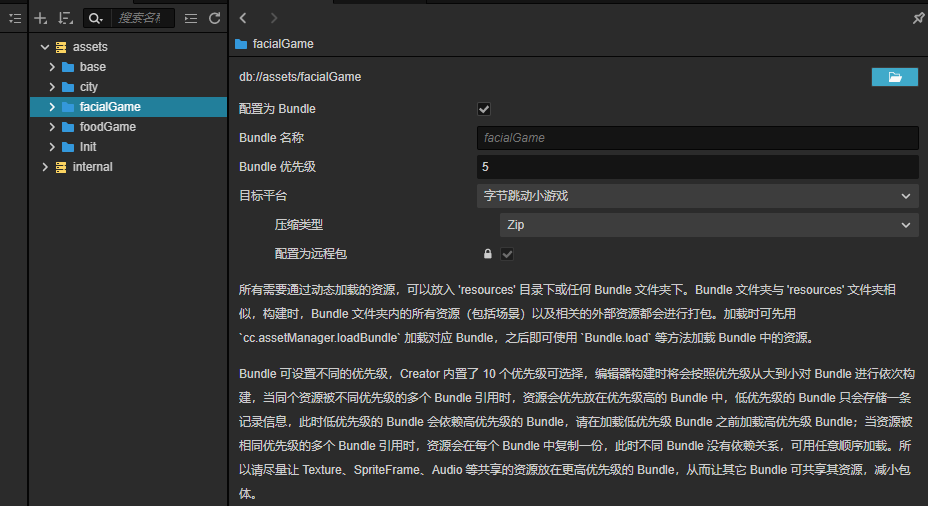
Task: Click the db://assets/facialGame path text
Action: pos(300,77)
